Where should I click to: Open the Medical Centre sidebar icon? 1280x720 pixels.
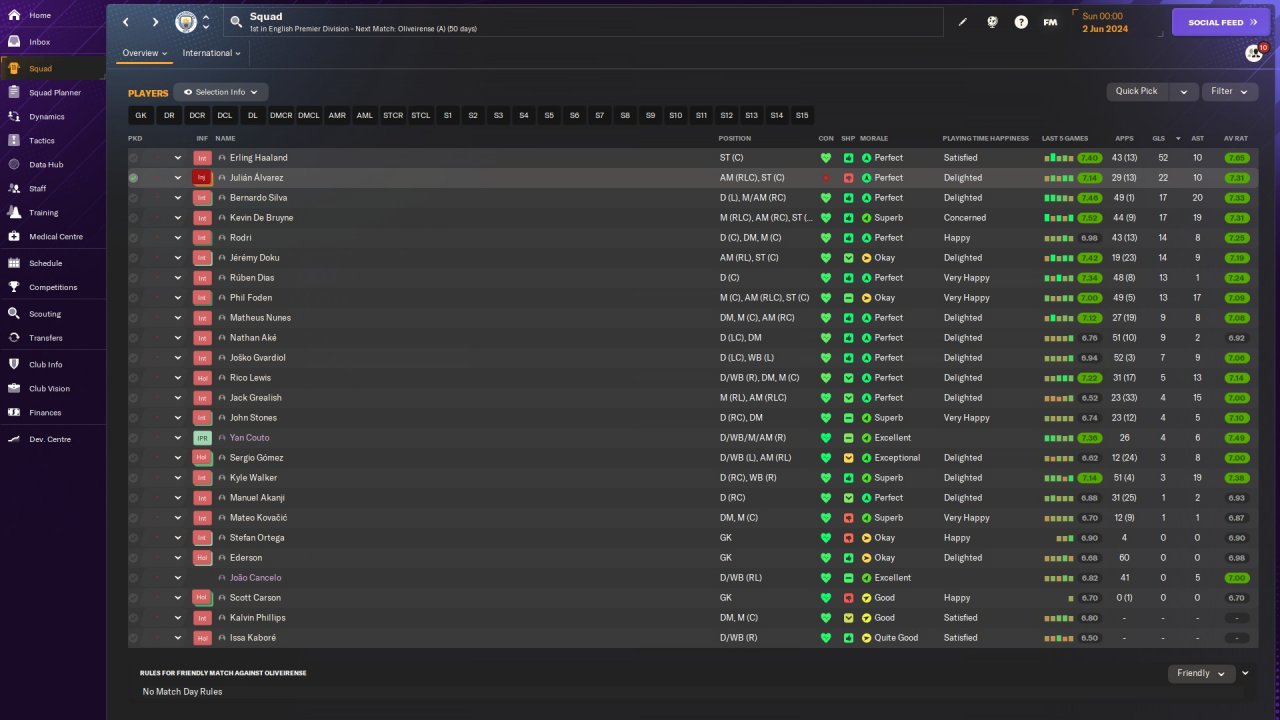pyautogui.click(x=14, y=236)
